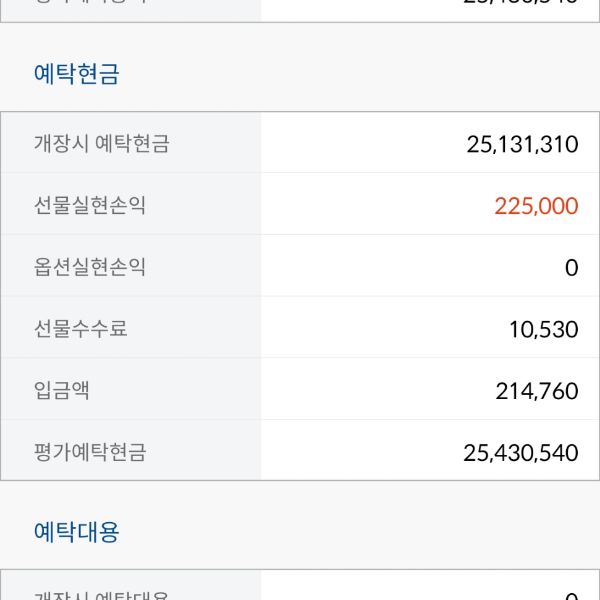Tap the 25,131,310 opening deposit value
Screen dimensions: 600x600
pos(522,144)
